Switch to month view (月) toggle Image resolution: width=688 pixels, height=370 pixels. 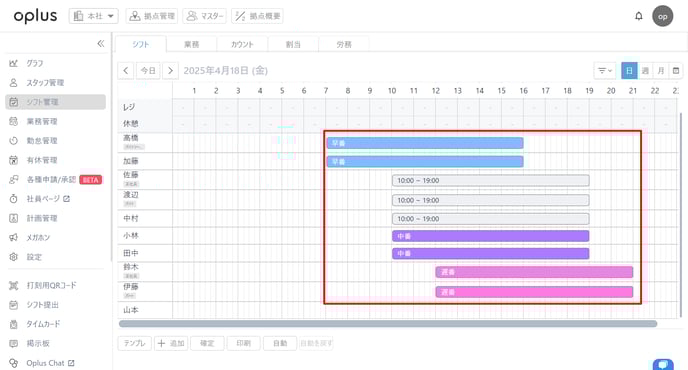[661, 71]
